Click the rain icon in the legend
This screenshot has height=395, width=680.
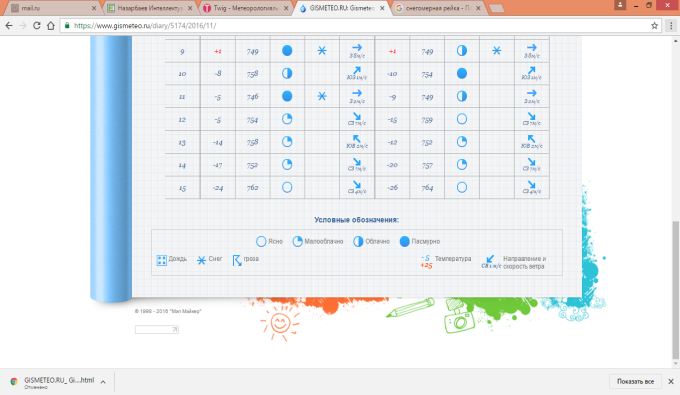(161, 260)
